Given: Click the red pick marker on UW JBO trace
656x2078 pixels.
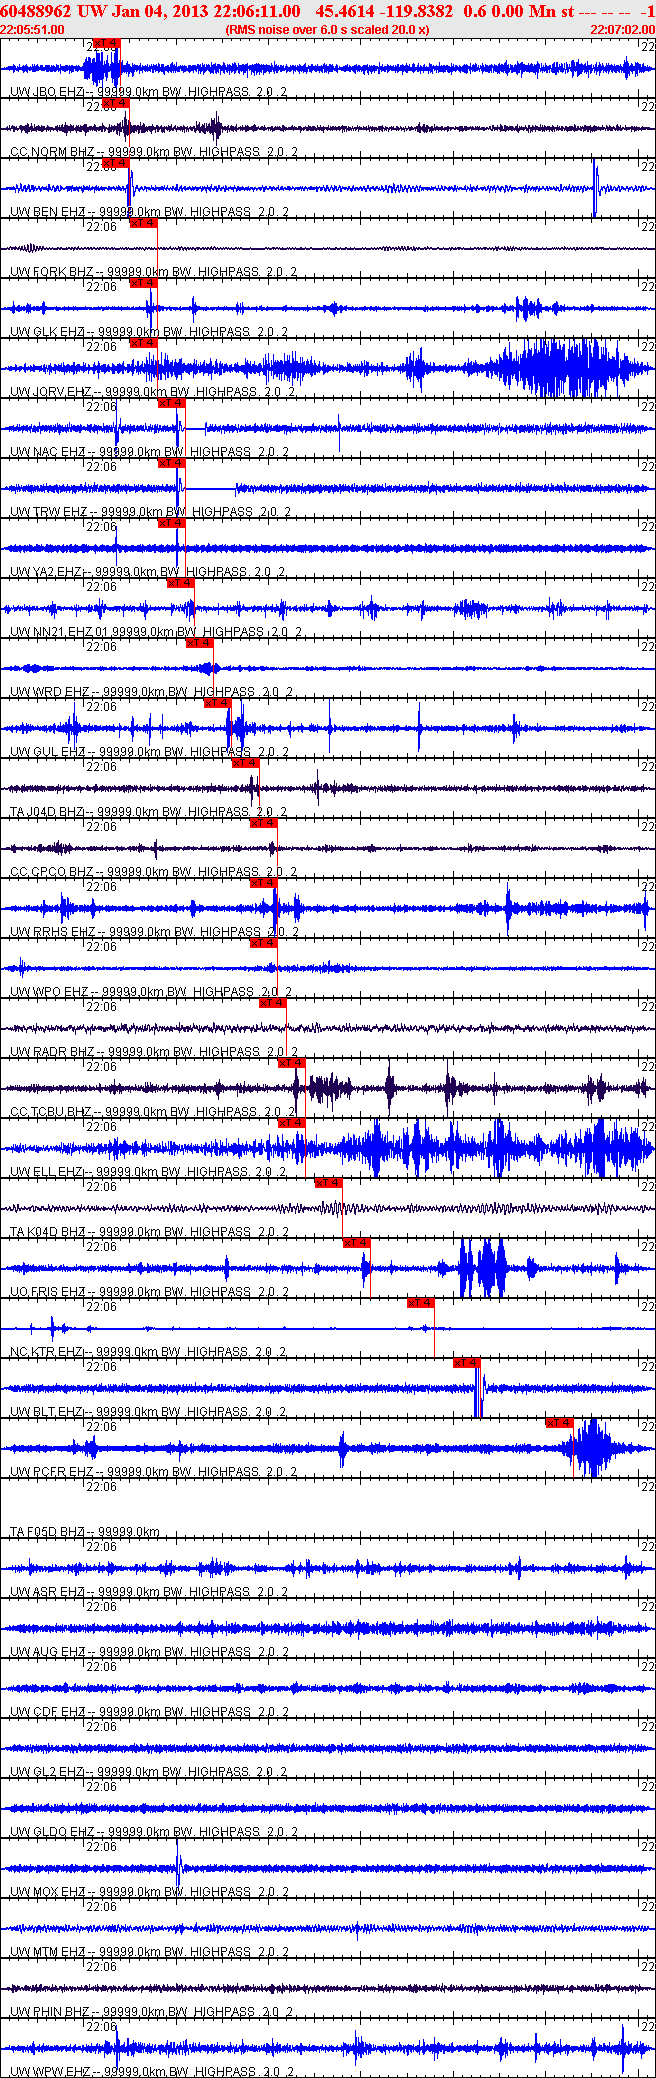Looking at the screenshot, I should [x=105, y=43].
